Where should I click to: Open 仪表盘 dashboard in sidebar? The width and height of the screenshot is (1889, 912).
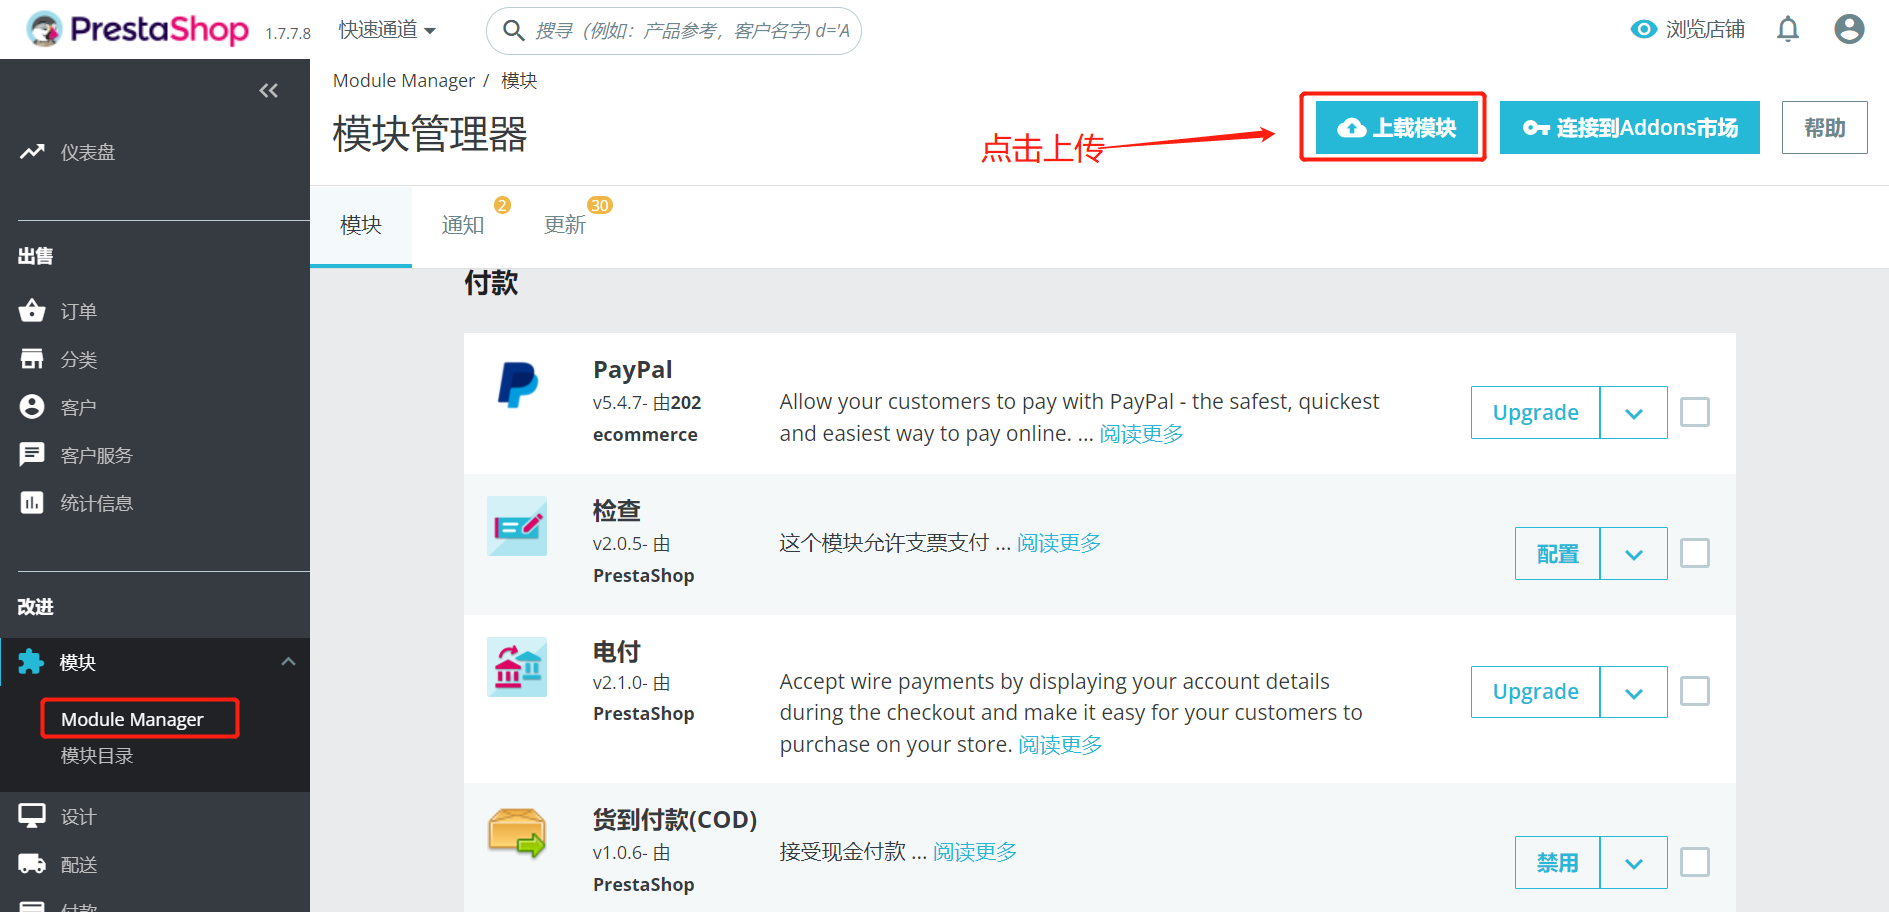[x=68, y=152]
